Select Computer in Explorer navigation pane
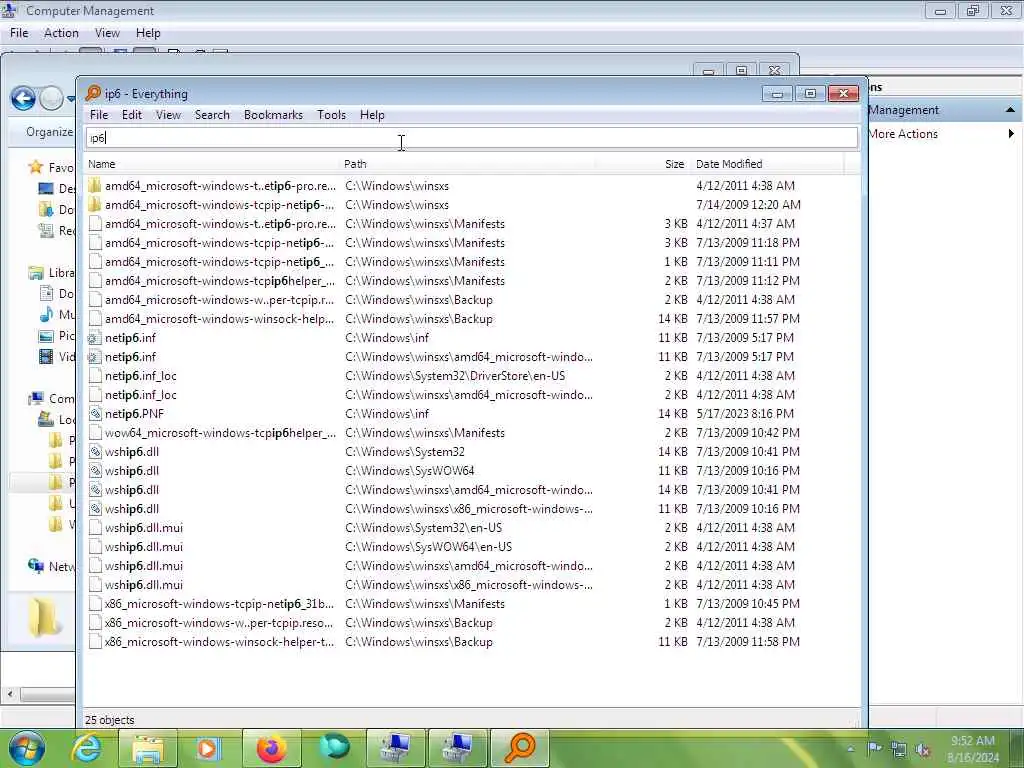Viewport: 1024px width, 768px height. click(52, 398)
